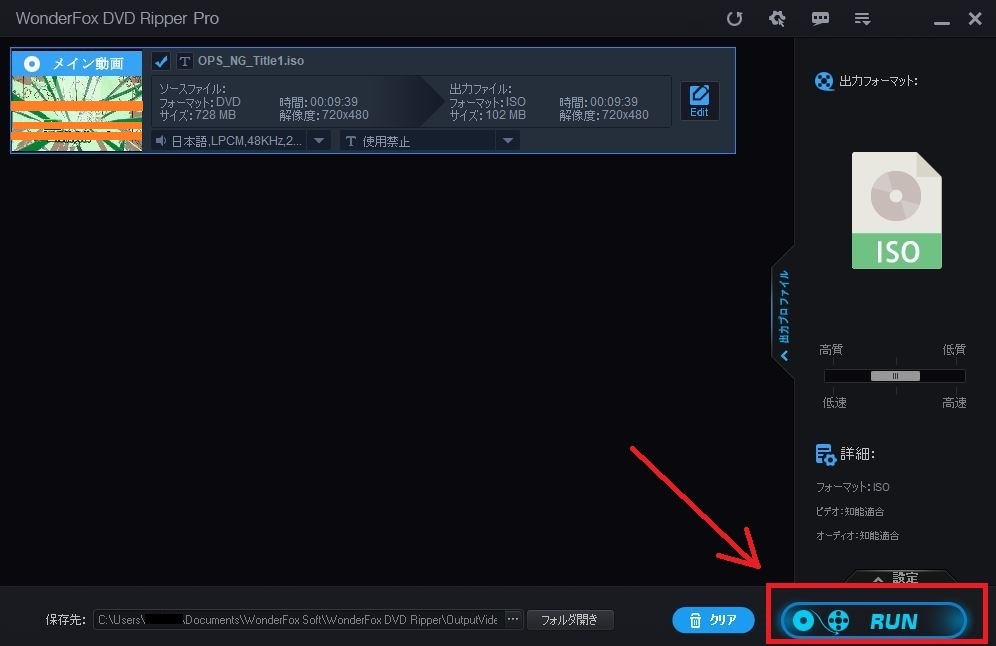Click the source サイズ: 728 MB text

[198, 115]
